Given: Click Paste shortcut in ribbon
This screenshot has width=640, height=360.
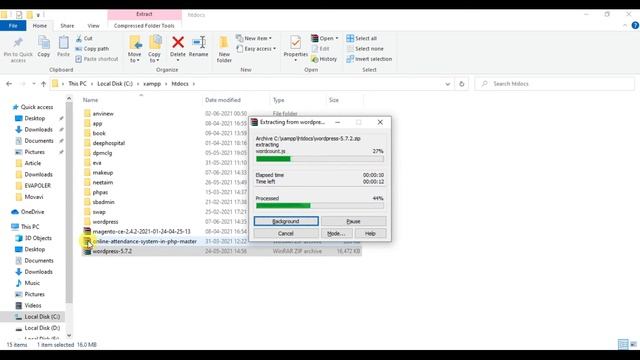Looking at the screenshot, I should pyautogui.click(x=97, y=59).
